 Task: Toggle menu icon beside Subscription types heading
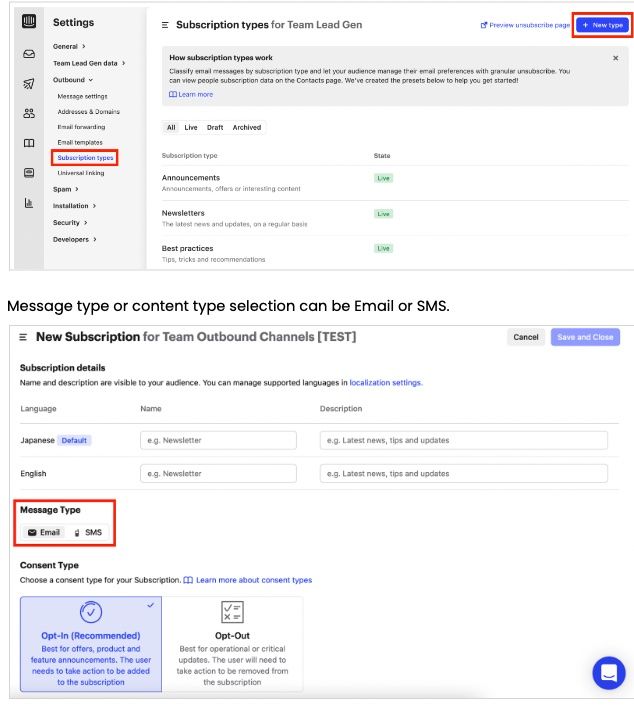[165, 25]
